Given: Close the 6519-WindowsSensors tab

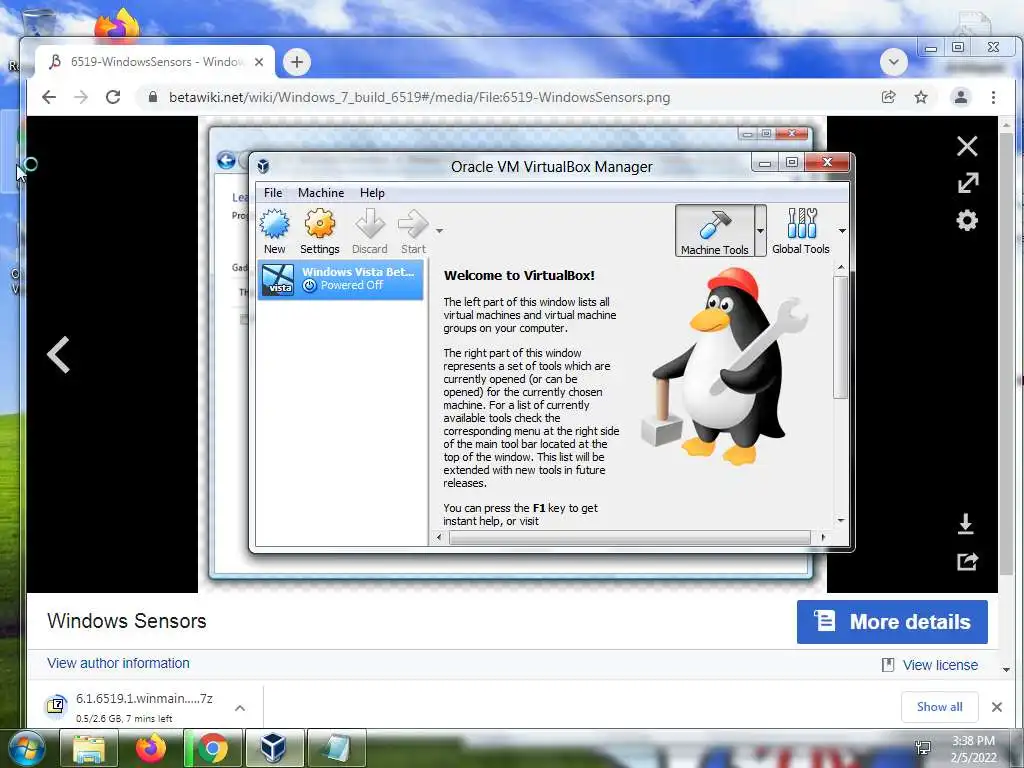Looking at the screenshot, I should pyautogui.click(x=259, y=62).
